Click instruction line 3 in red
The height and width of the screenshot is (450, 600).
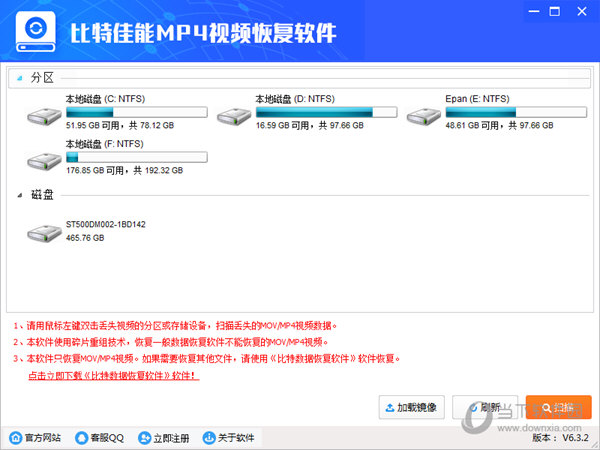[x=207, y=359]
